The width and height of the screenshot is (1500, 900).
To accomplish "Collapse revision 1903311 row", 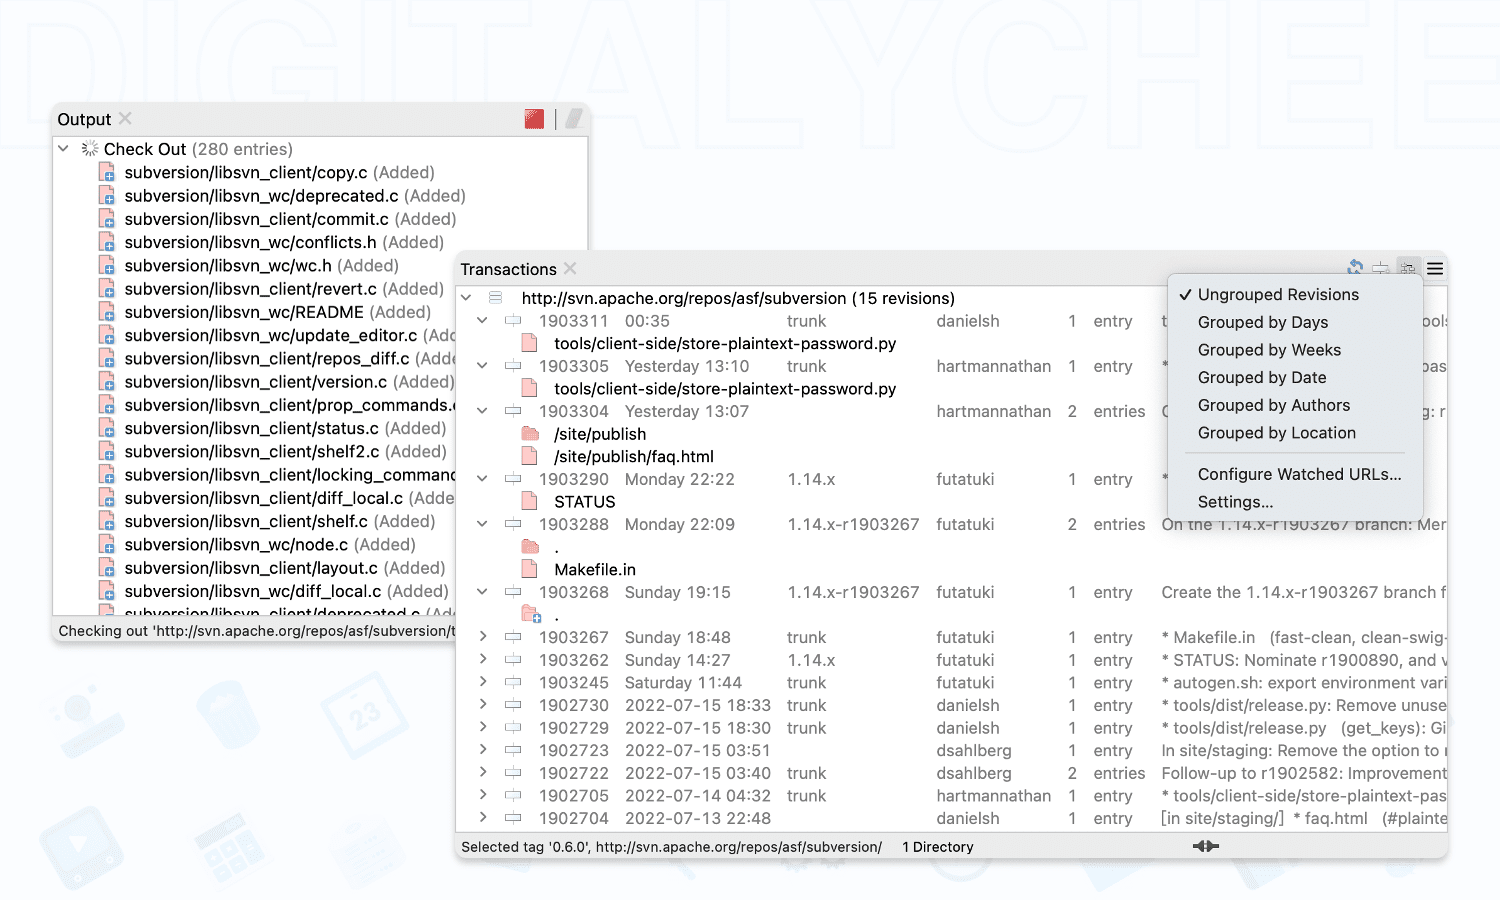I will (483, 321).
